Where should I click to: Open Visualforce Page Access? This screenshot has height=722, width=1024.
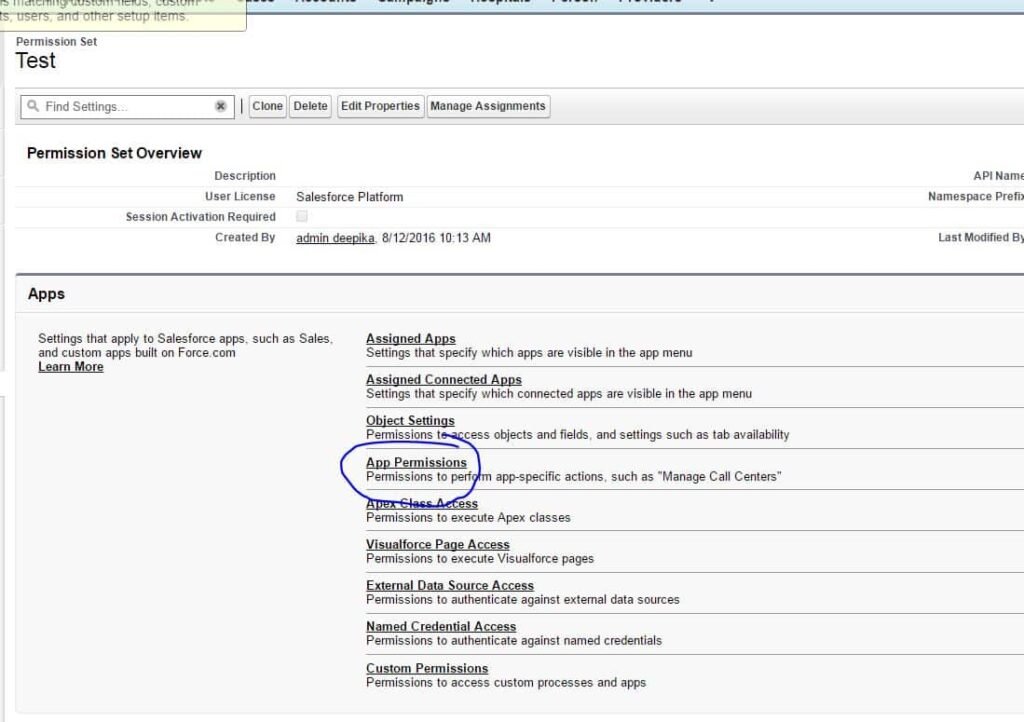(438, 544)
